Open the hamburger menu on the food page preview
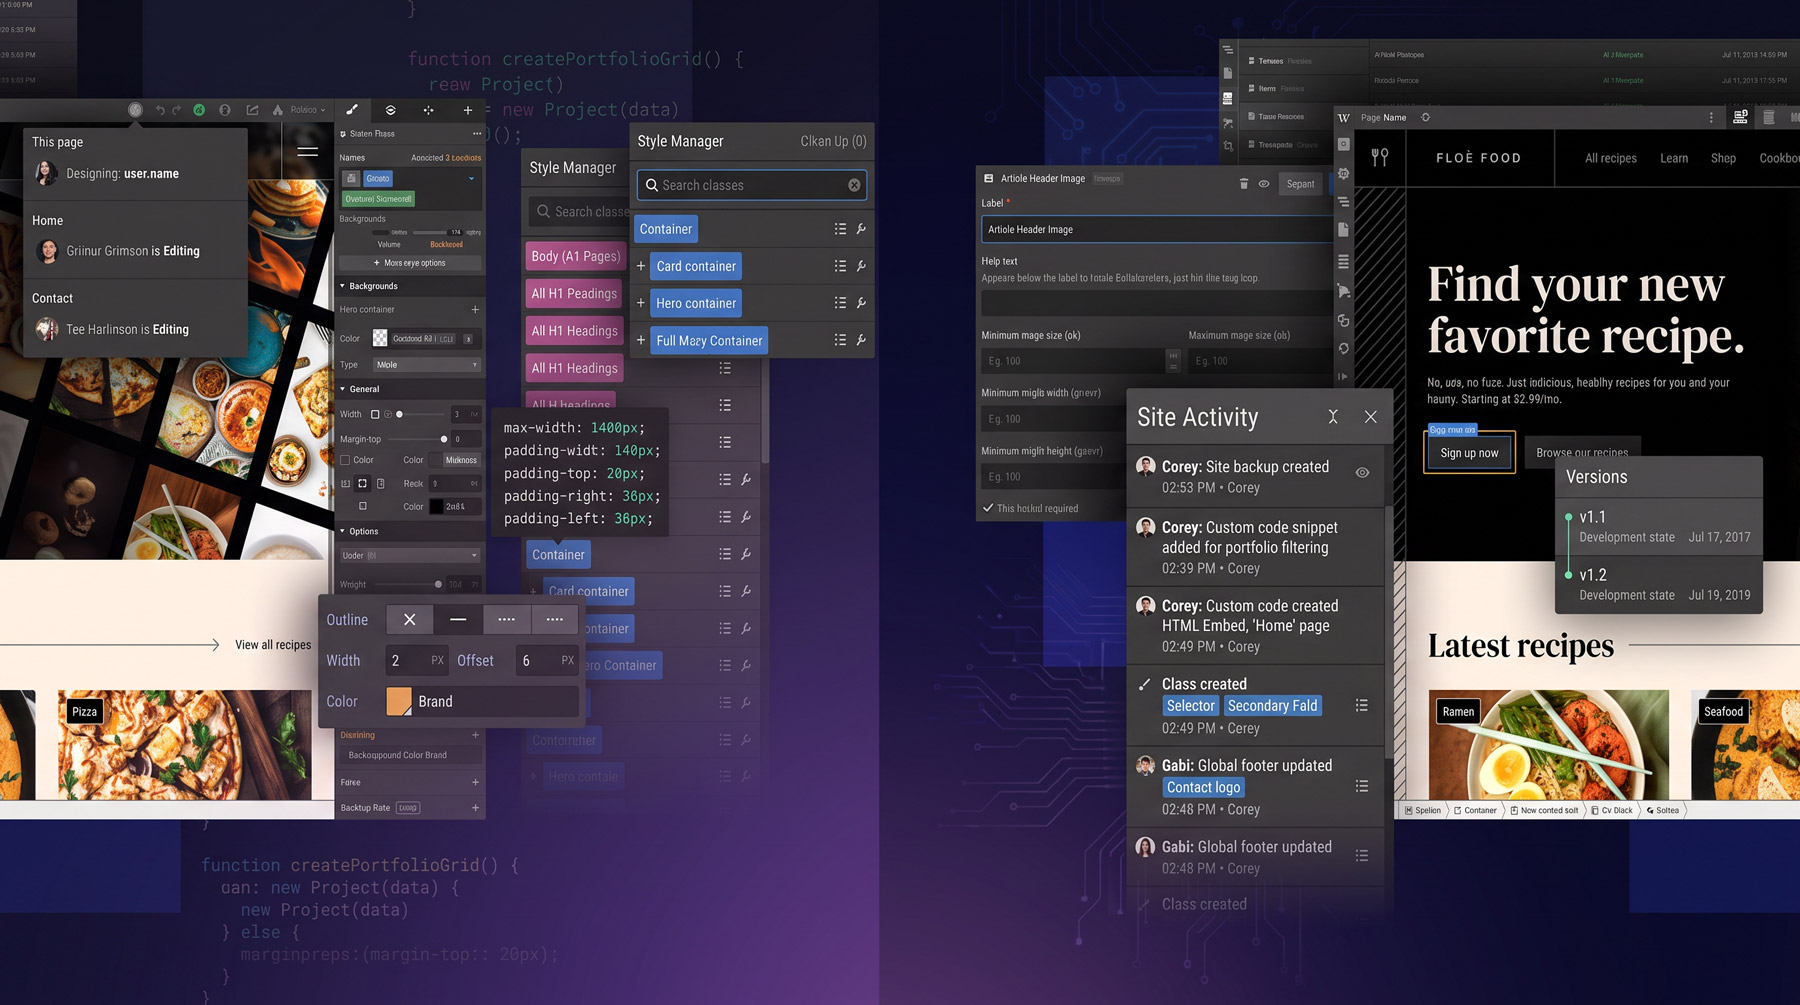1800x1005 pixels. click(307, 152)
